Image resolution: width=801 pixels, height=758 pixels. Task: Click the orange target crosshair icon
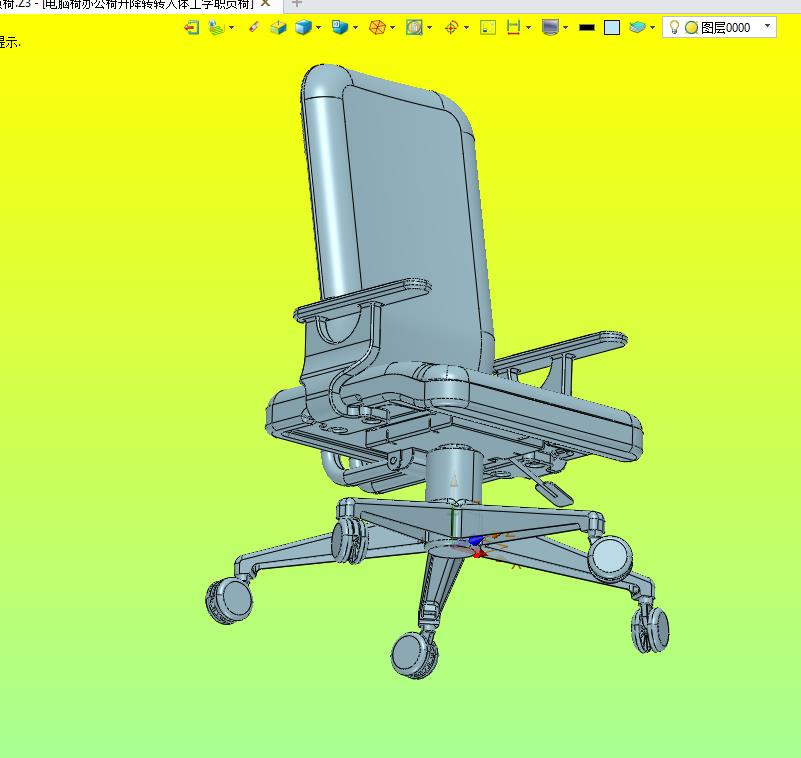click(451, 27)
